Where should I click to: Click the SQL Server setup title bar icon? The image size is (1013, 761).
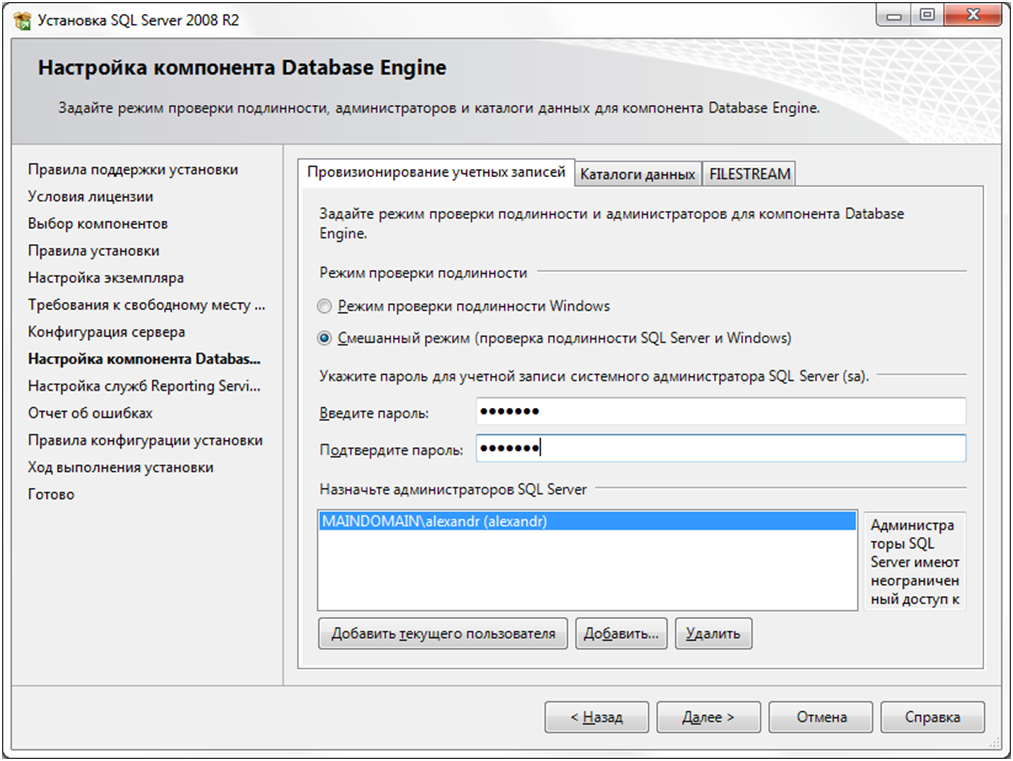coord(20,20)
